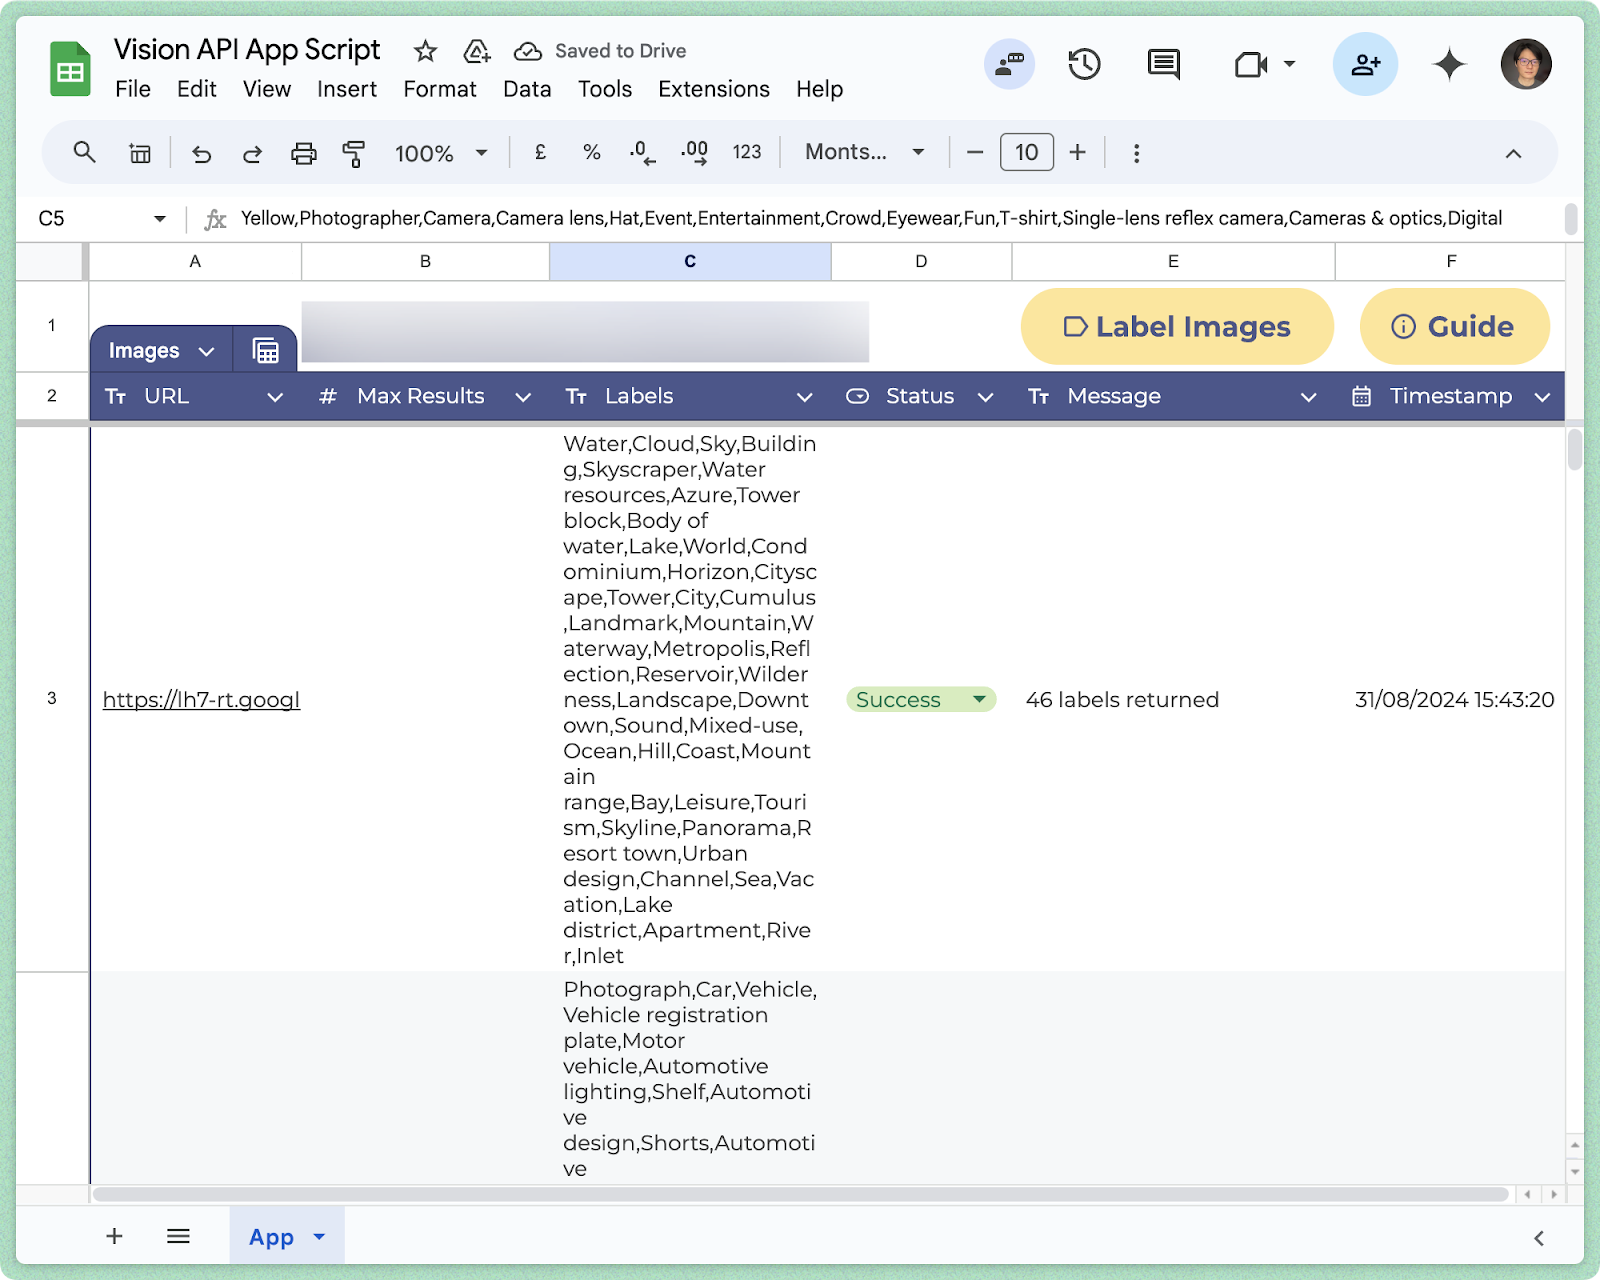
Task: Click the move to Drive folder icon
Action: (x=477, y=51)
